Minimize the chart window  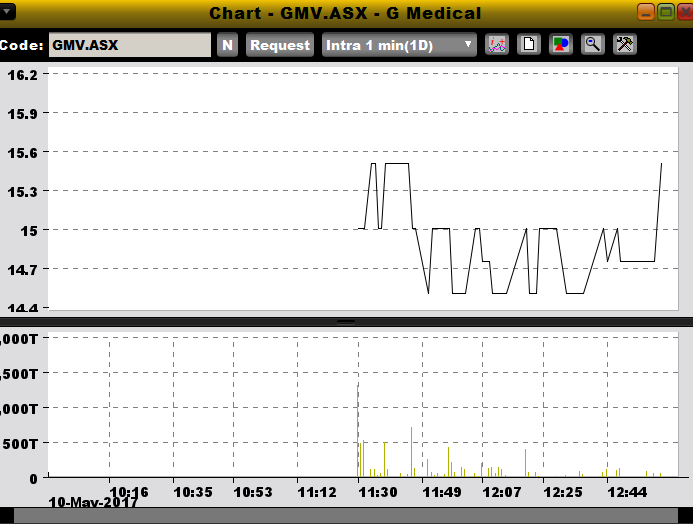[646, 12]
